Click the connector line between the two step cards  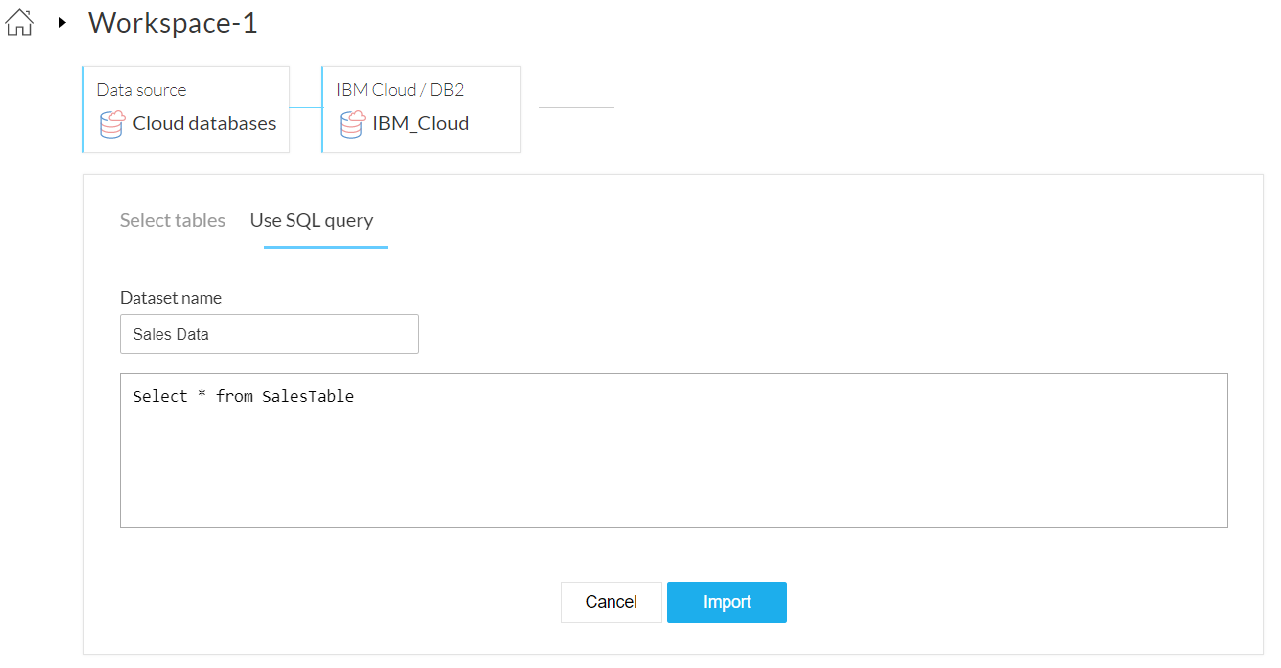click(305, 108)
